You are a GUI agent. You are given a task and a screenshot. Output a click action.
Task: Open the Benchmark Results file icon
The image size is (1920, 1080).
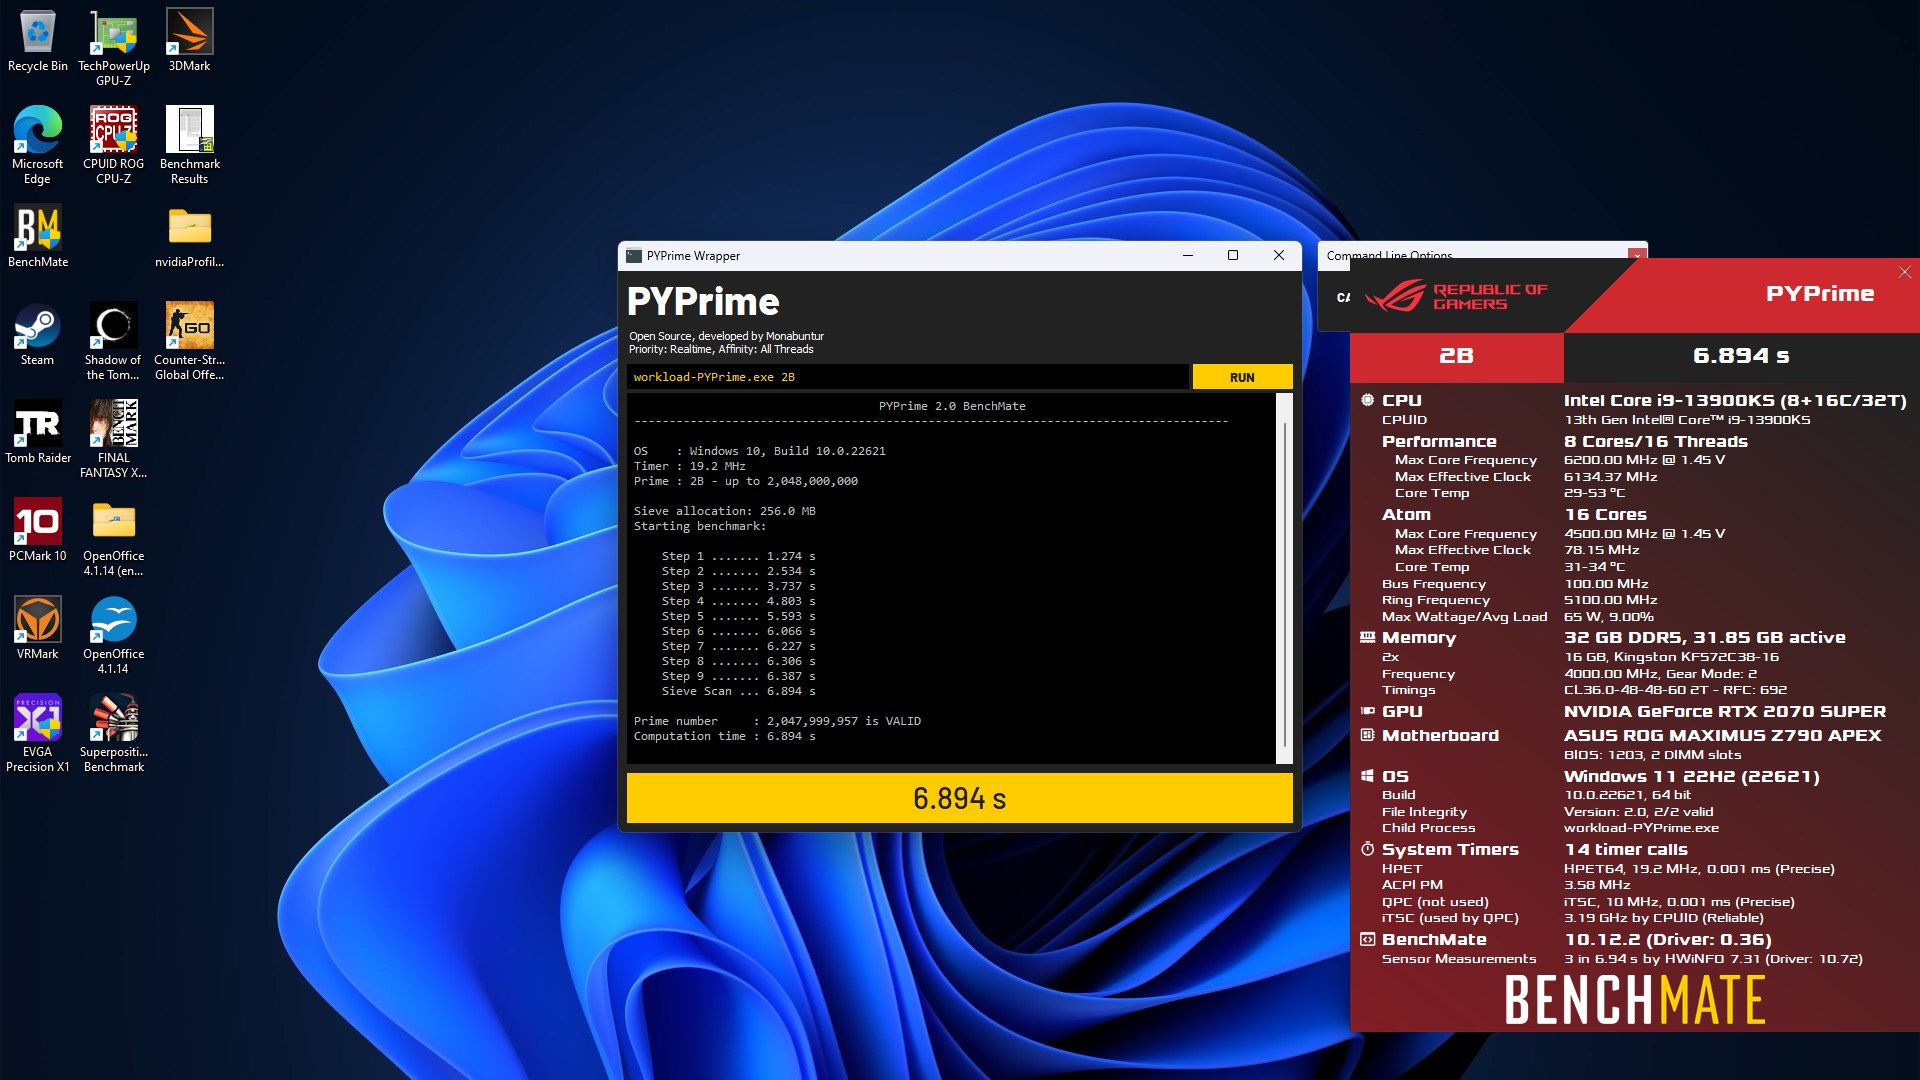click(x=189, y=146)
